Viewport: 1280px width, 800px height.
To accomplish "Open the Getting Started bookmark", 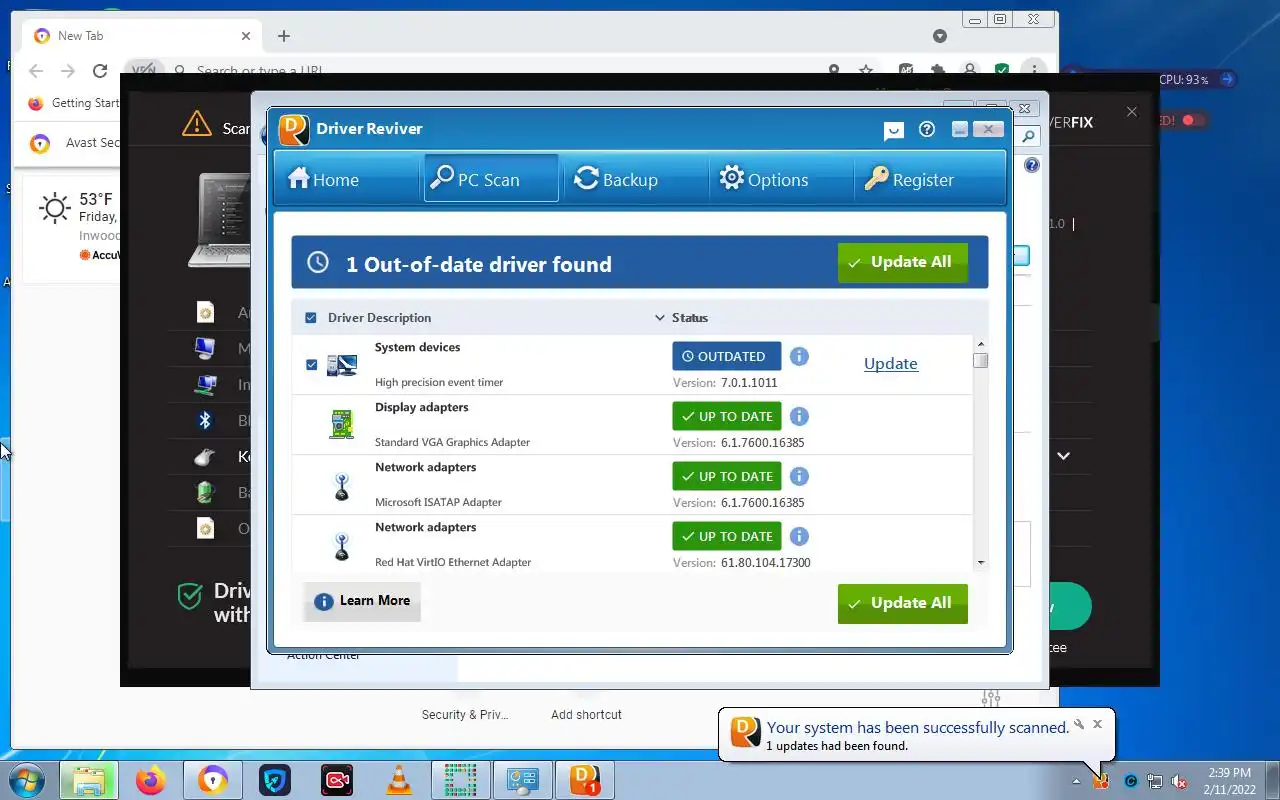I will [75, 103].
